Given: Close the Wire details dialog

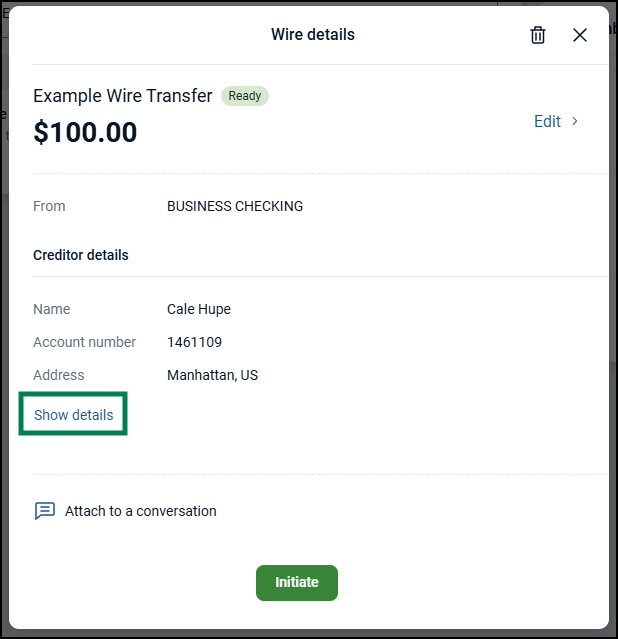Looking at the screenshot, I should point(580,35).
